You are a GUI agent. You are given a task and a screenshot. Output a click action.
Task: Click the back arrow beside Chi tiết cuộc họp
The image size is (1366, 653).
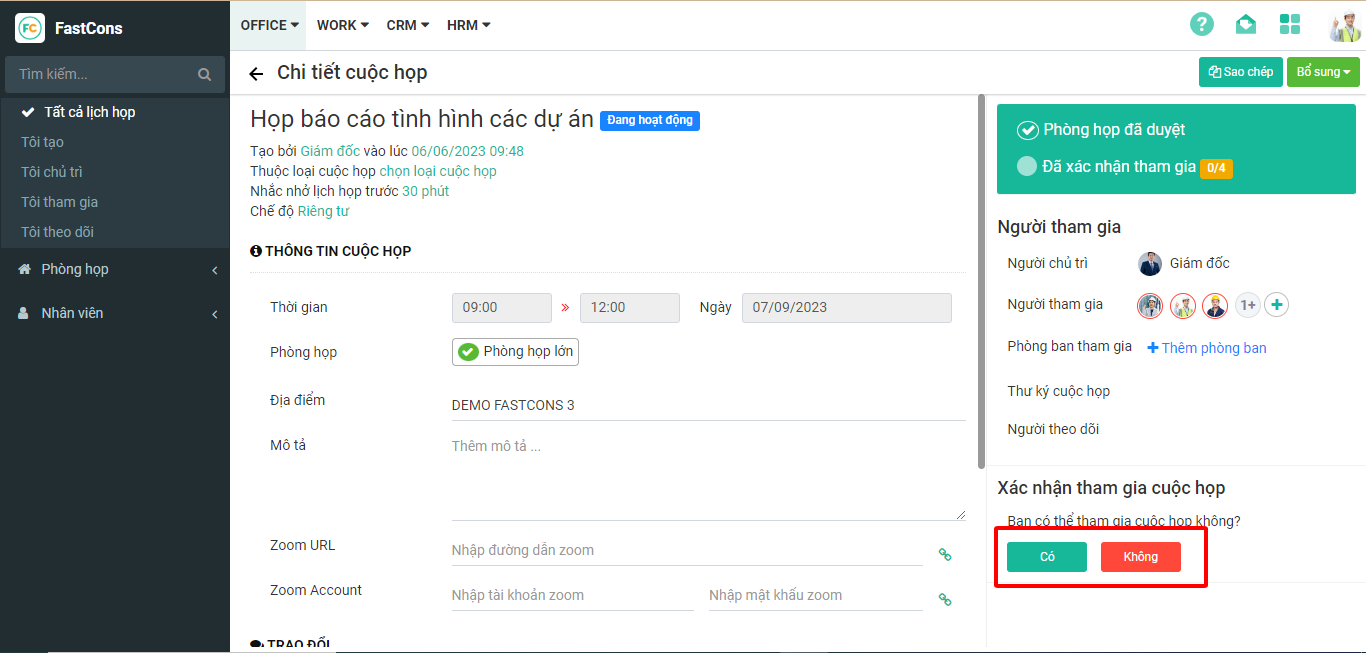[x=256, y=74]
